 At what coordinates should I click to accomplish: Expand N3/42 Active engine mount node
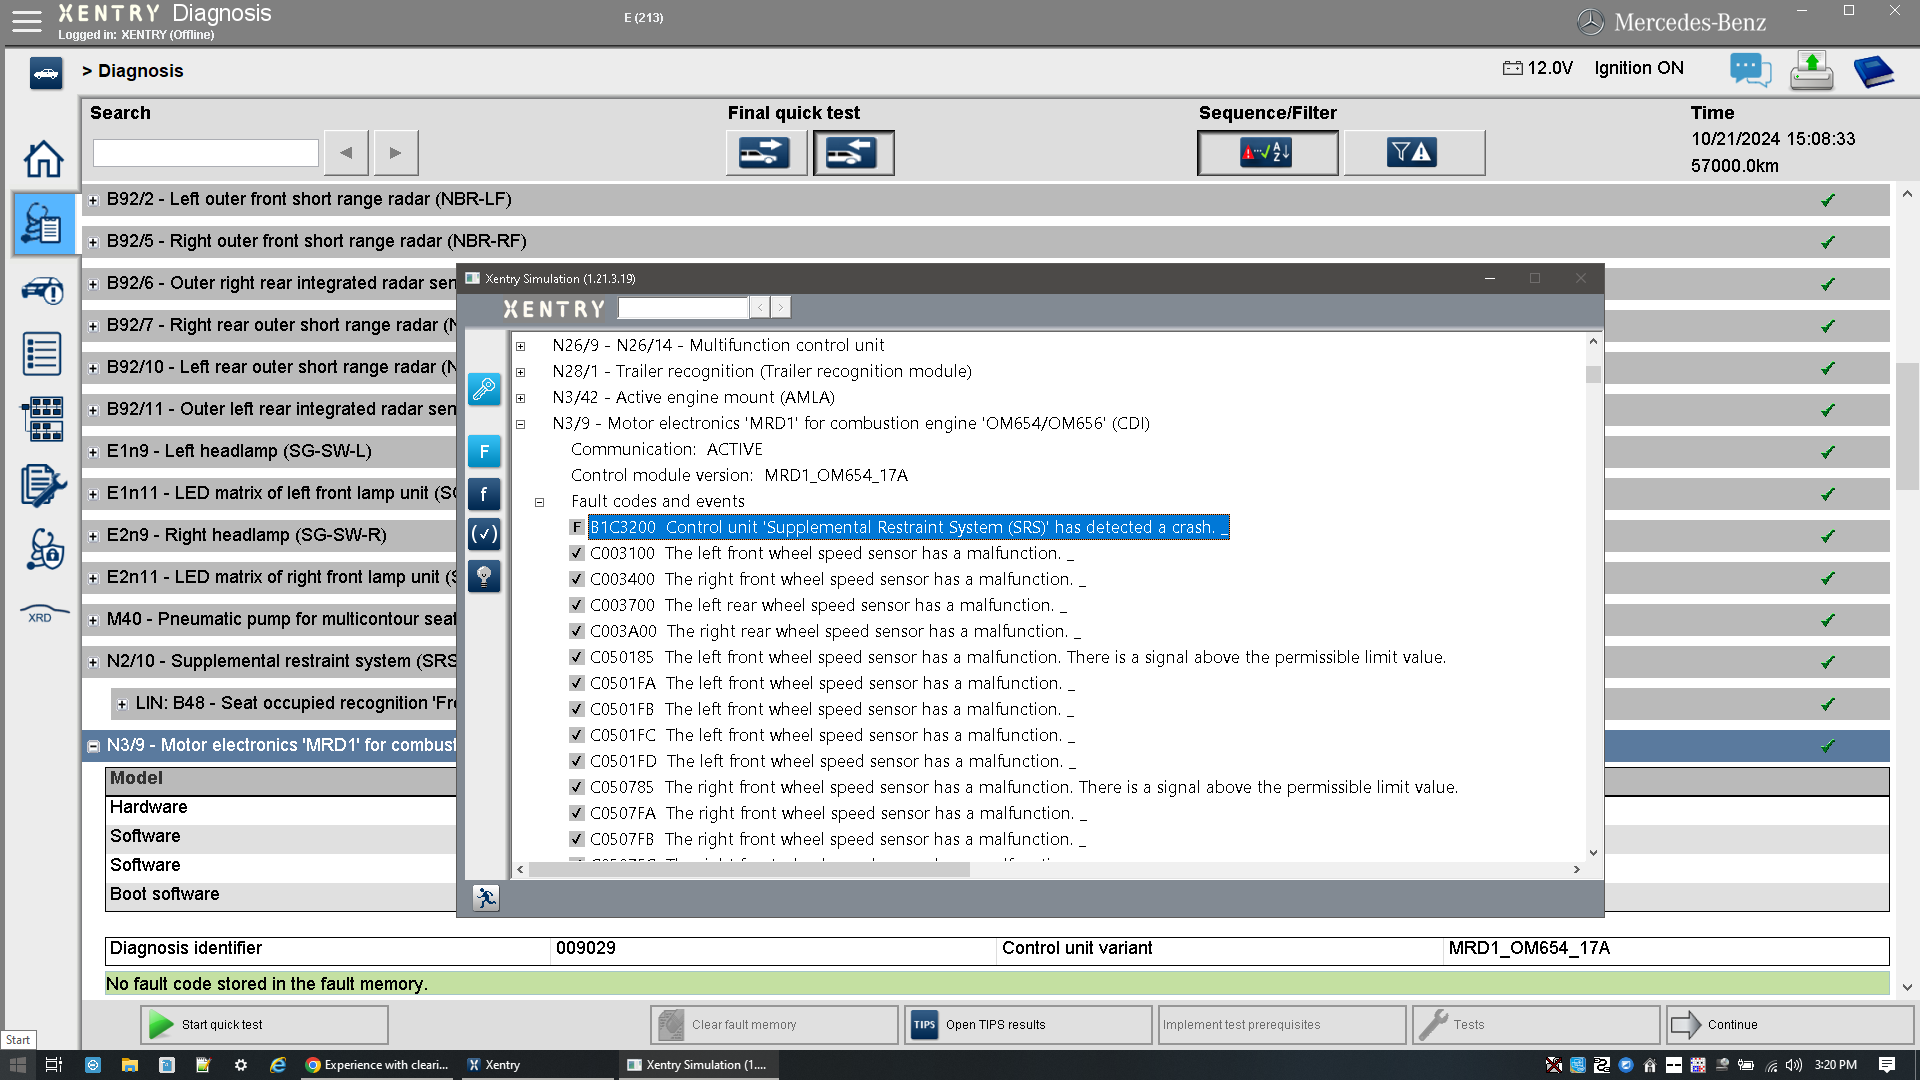pos(520,398)
